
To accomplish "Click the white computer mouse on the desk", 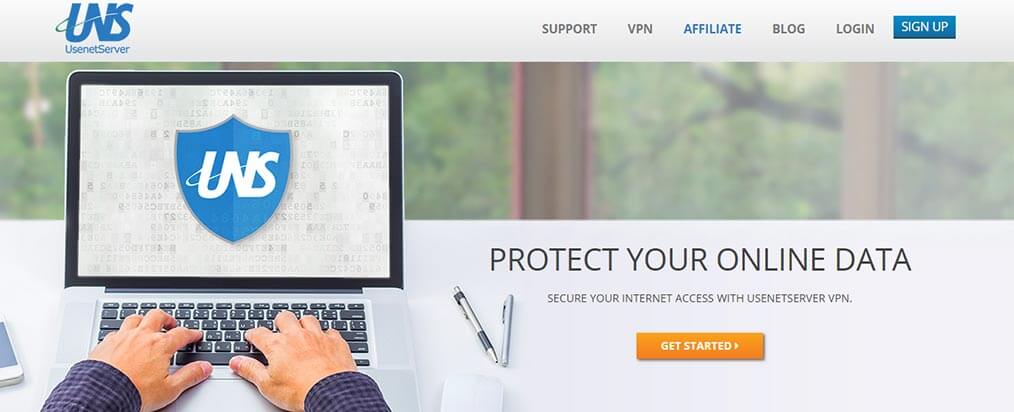I will click(472, 393).
